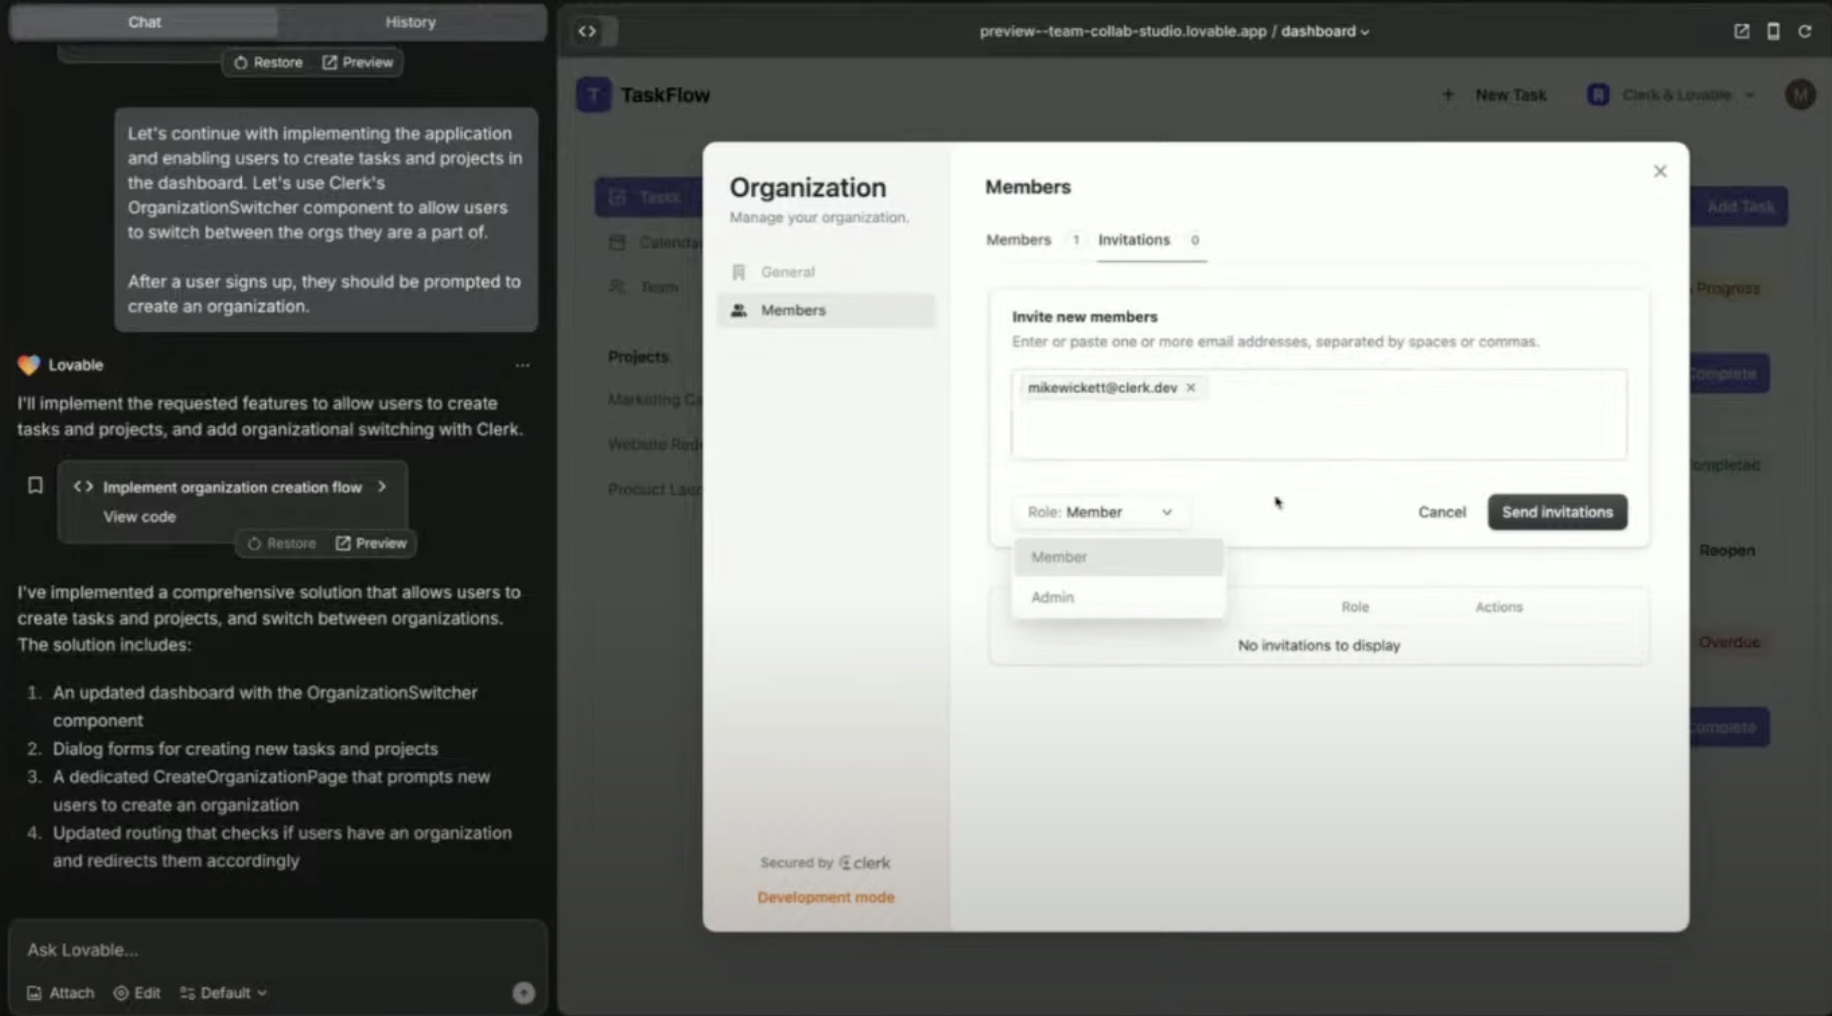Create a New Task
The height and width of the screenshot is (1016, 1832).
click(x=1495, y=95)
